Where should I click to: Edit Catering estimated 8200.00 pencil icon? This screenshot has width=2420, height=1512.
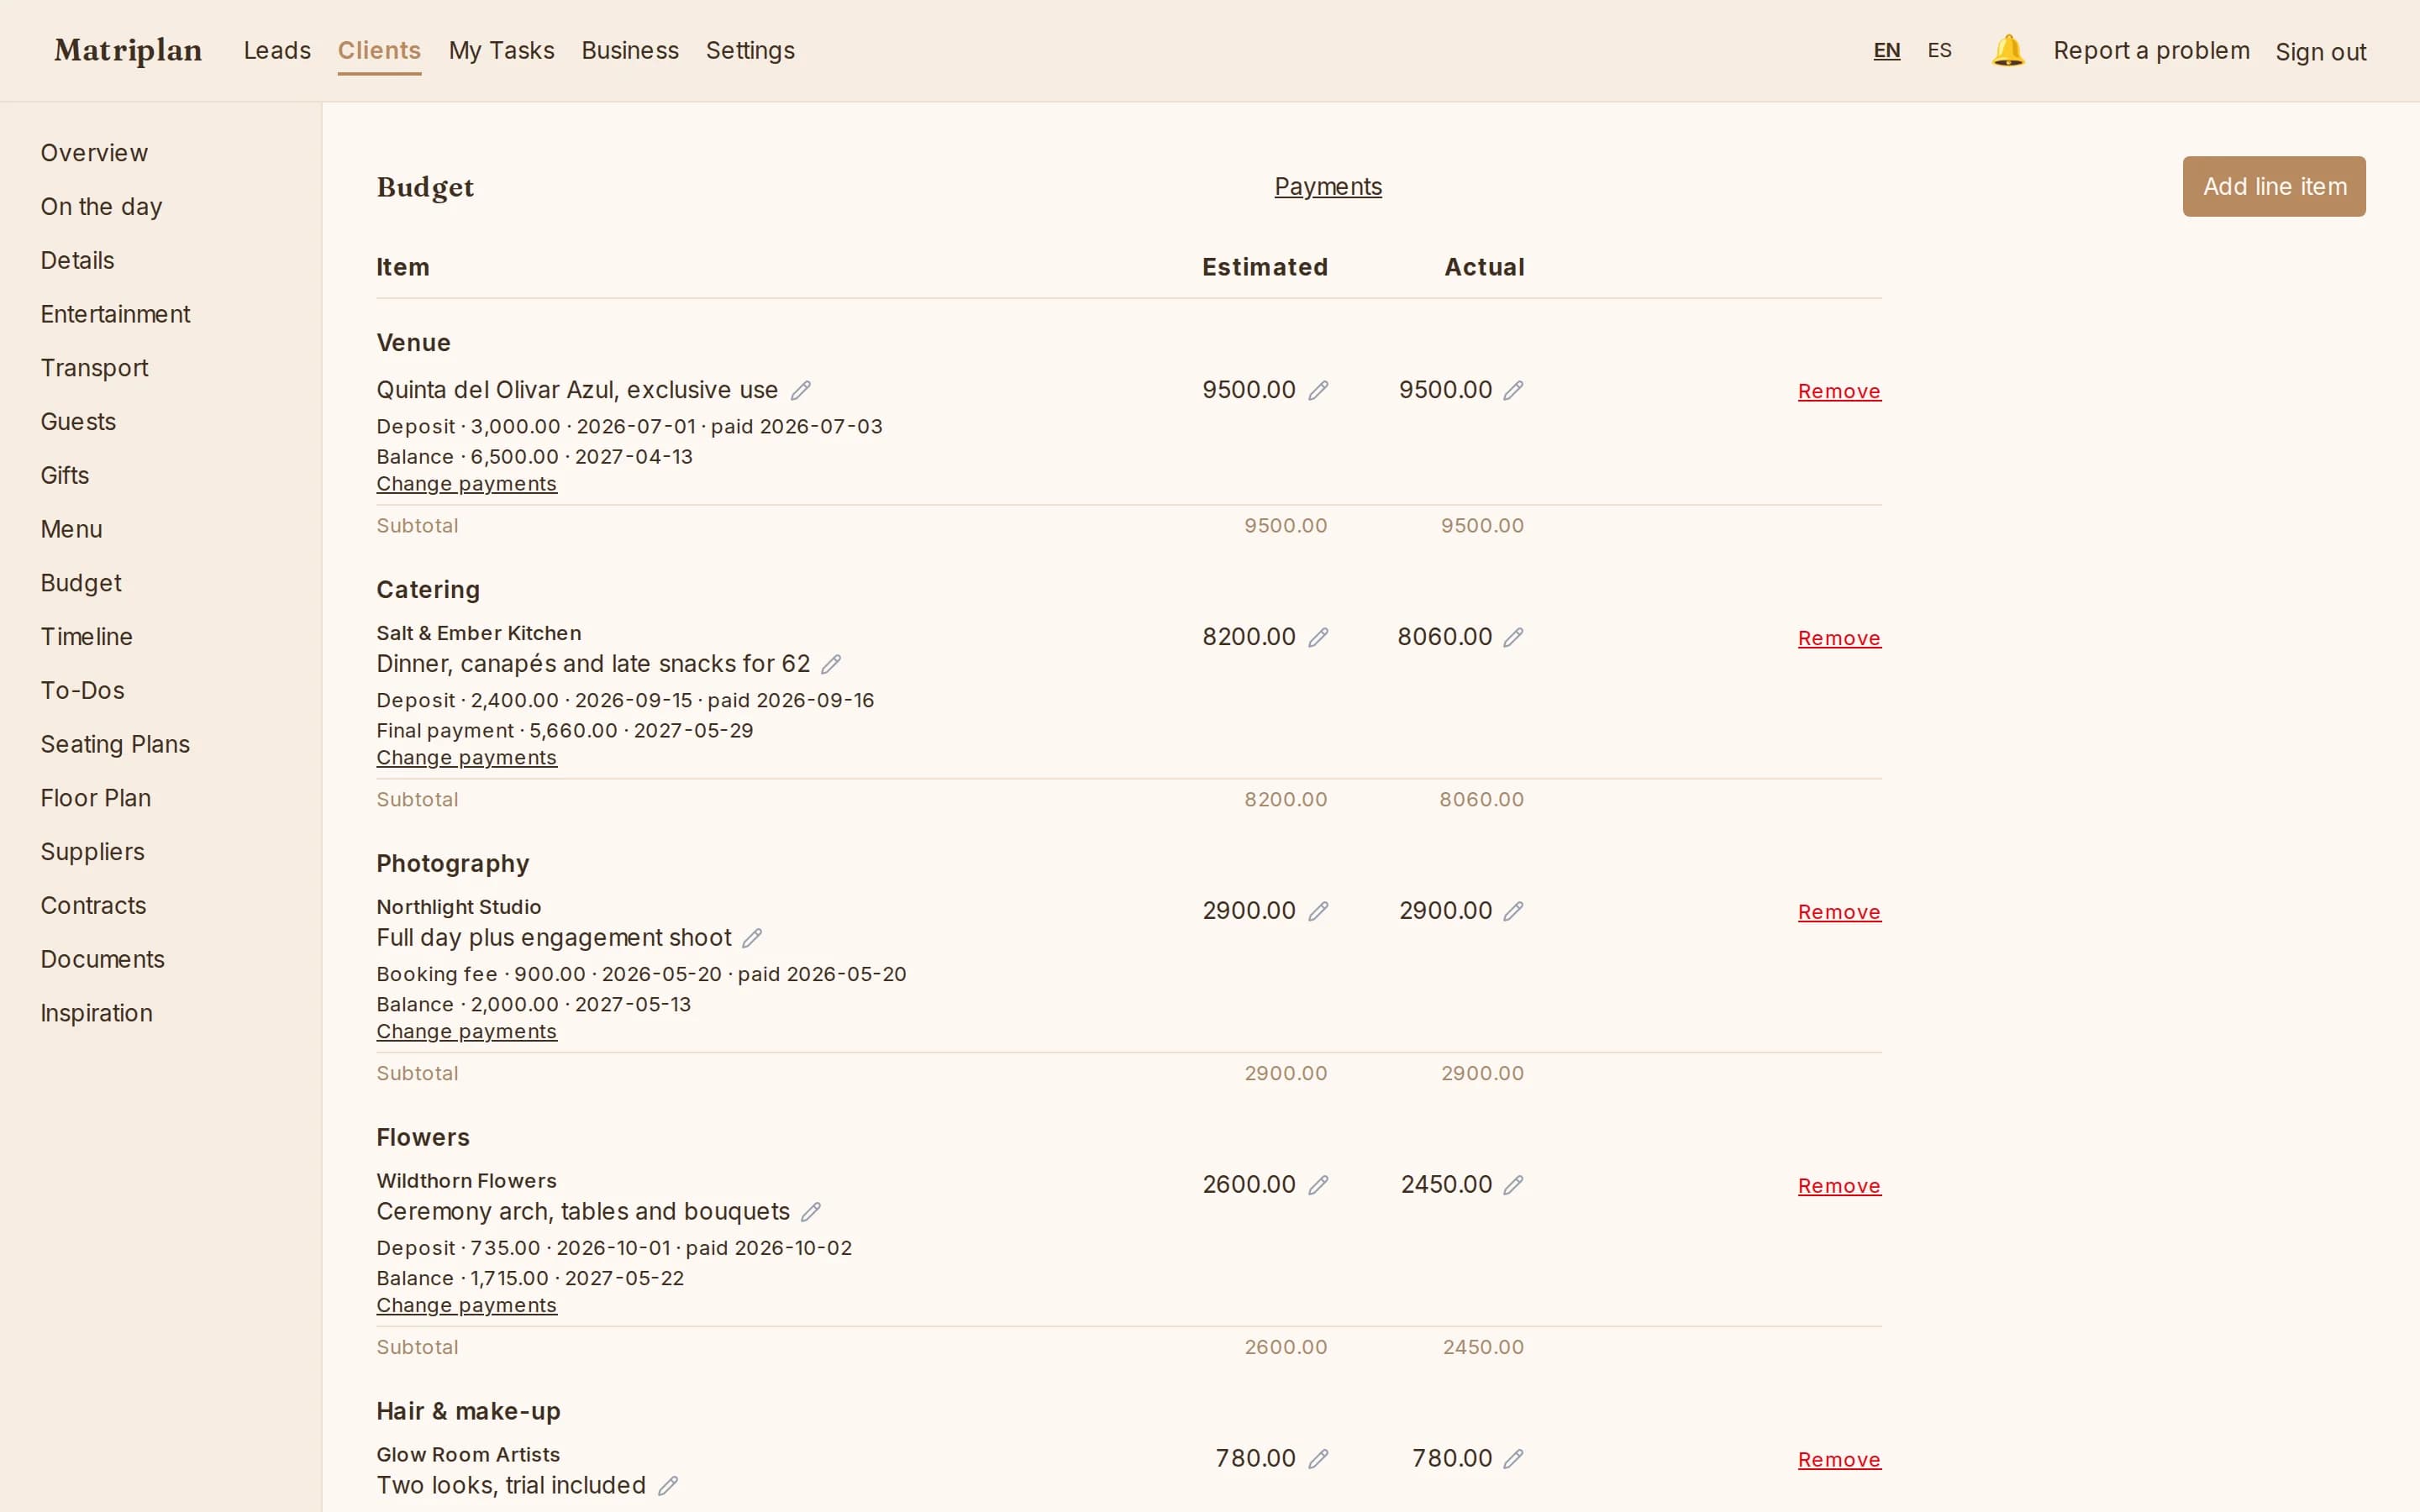(x=1318, y=637)
